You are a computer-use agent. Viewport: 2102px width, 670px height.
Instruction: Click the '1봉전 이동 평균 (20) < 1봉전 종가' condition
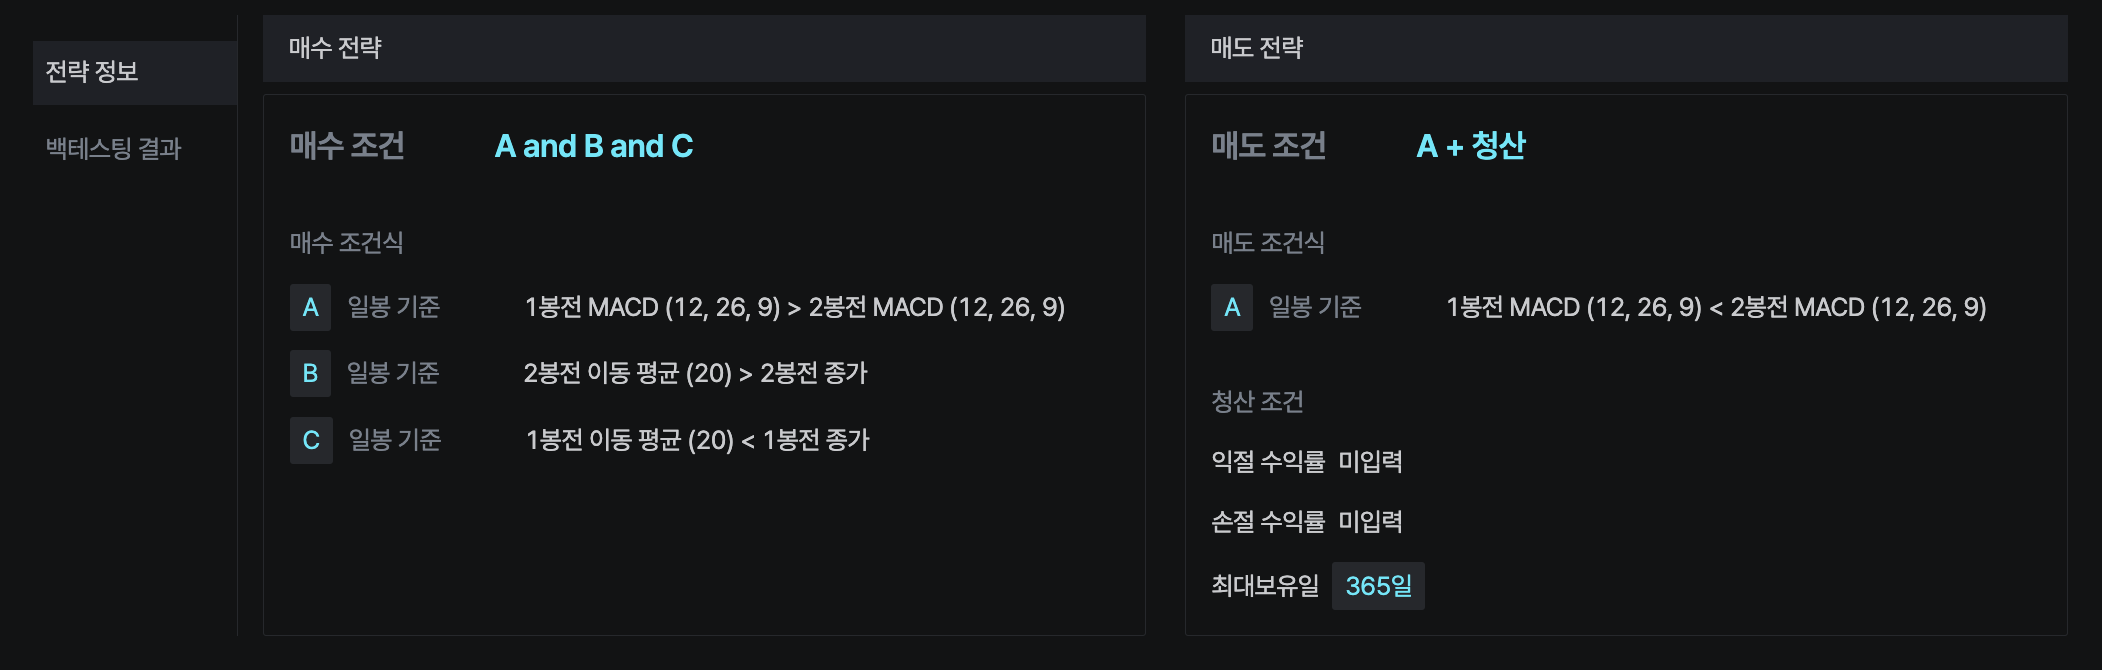point(697,440)
